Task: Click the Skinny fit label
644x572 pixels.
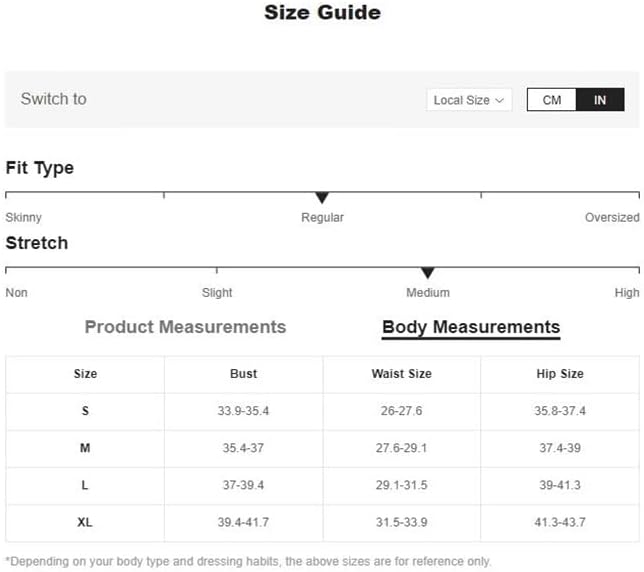Action: point(24,217)
